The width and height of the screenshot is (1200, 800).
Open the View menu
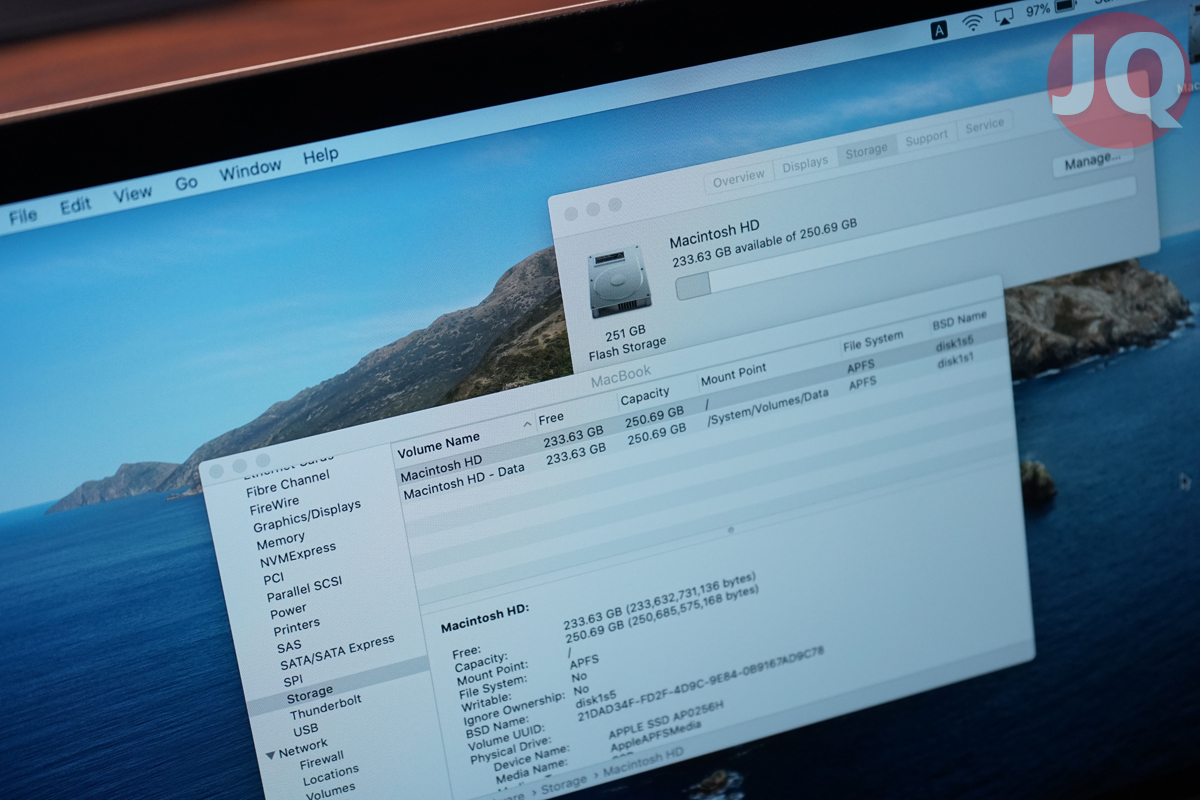click(132, 194)
